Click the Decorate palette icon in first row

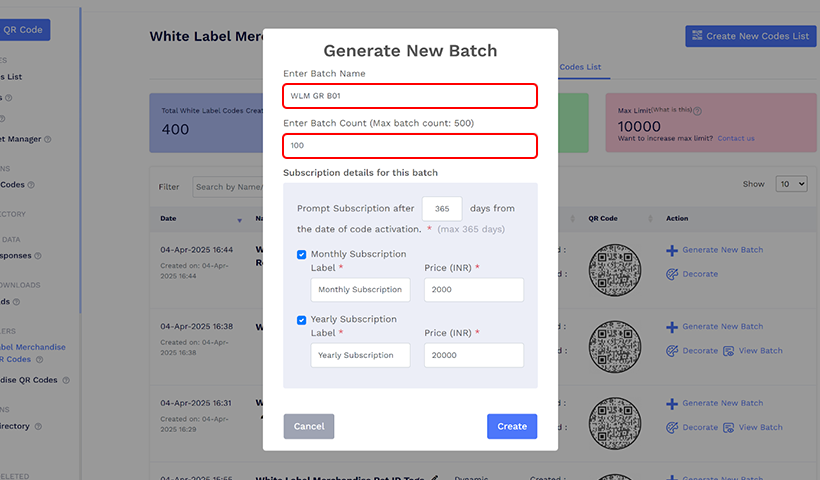[x=672, y=274]
